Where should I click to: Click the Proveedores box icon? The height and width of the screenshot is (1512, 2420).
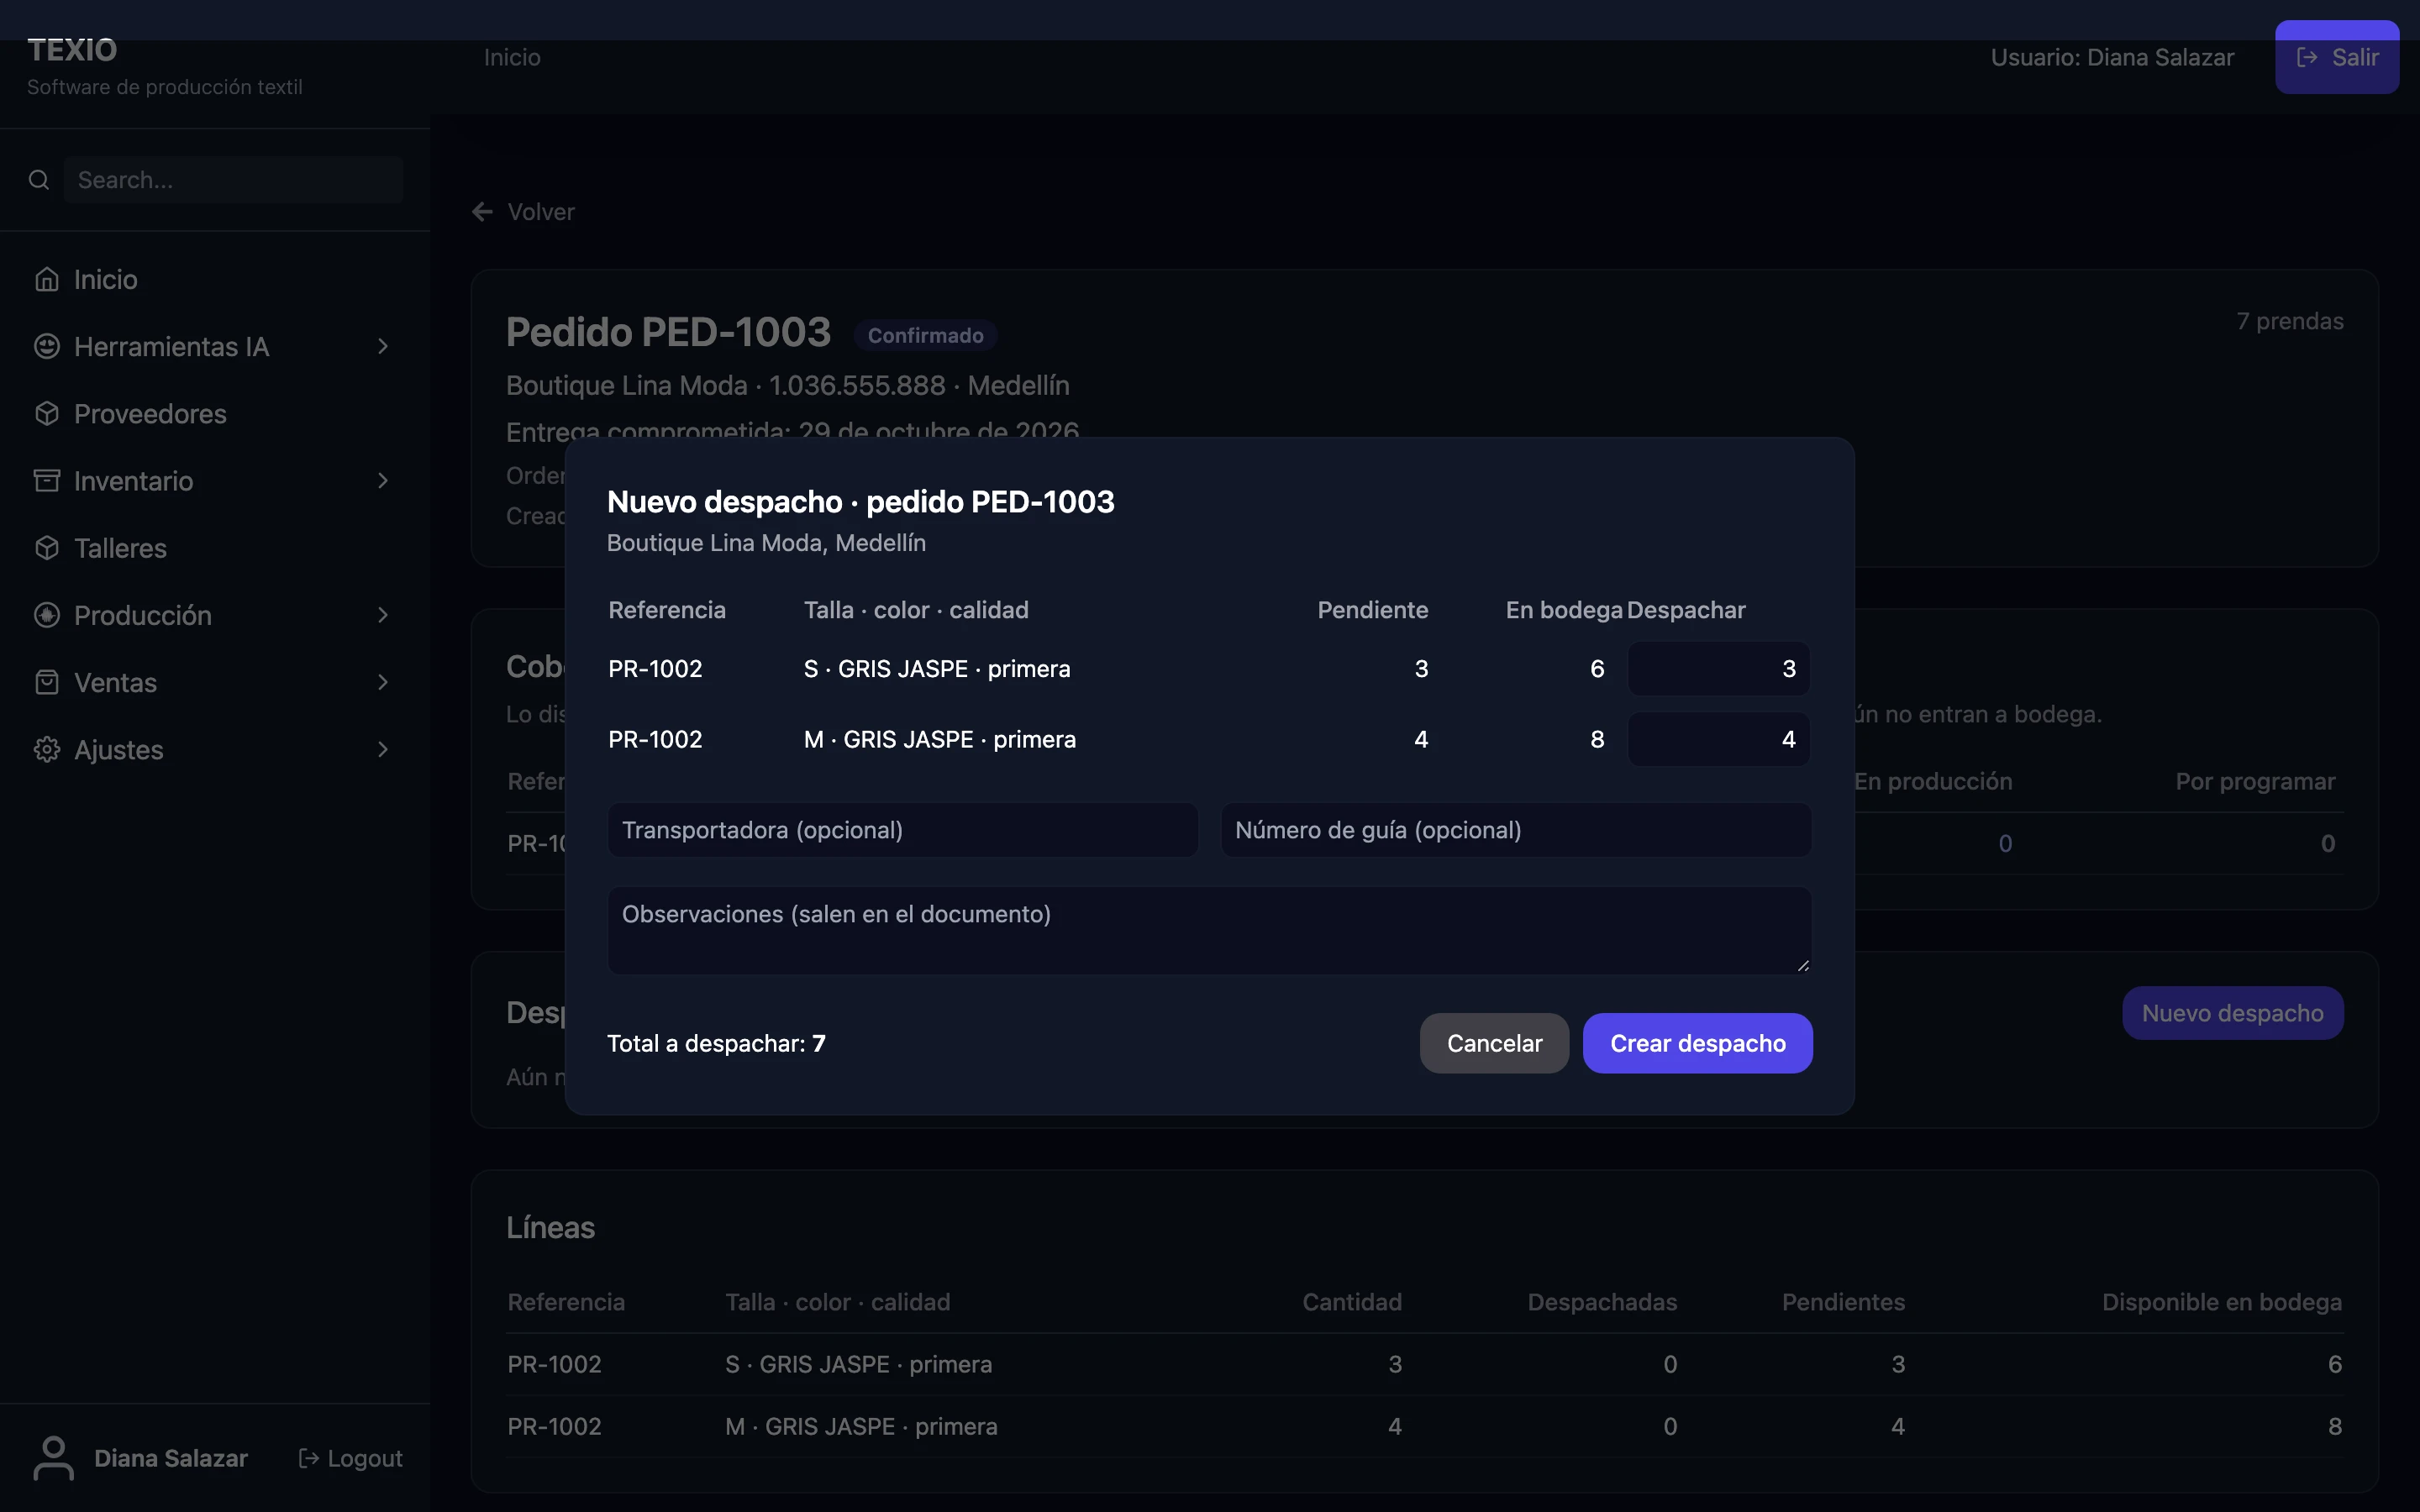pos(47,413)
